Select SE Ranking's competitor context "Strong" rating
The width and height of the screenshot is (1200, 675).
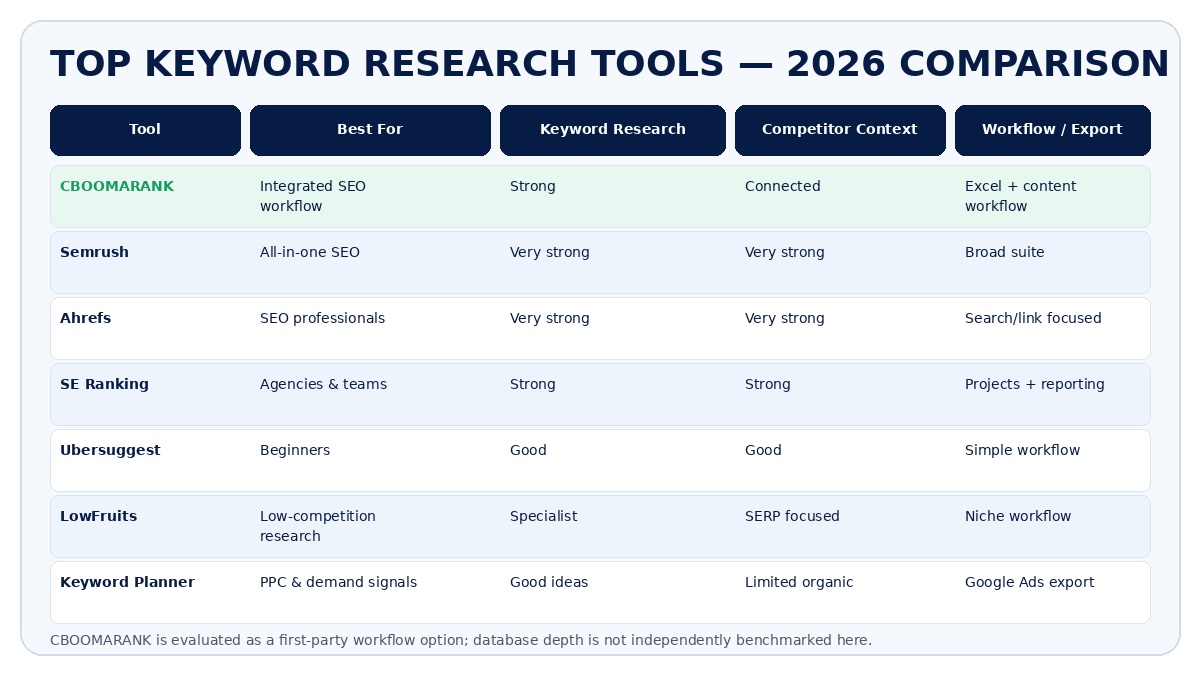click(x=768, y=385)
